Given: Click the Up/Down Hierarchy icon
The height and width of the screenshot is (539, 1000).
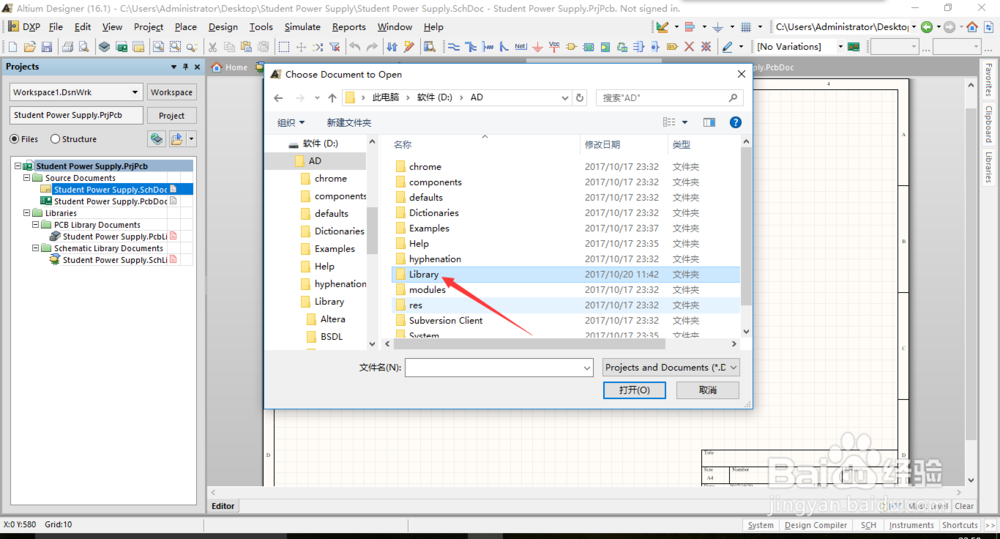Looking at the screenshot, I should click(x=392, y=47).
